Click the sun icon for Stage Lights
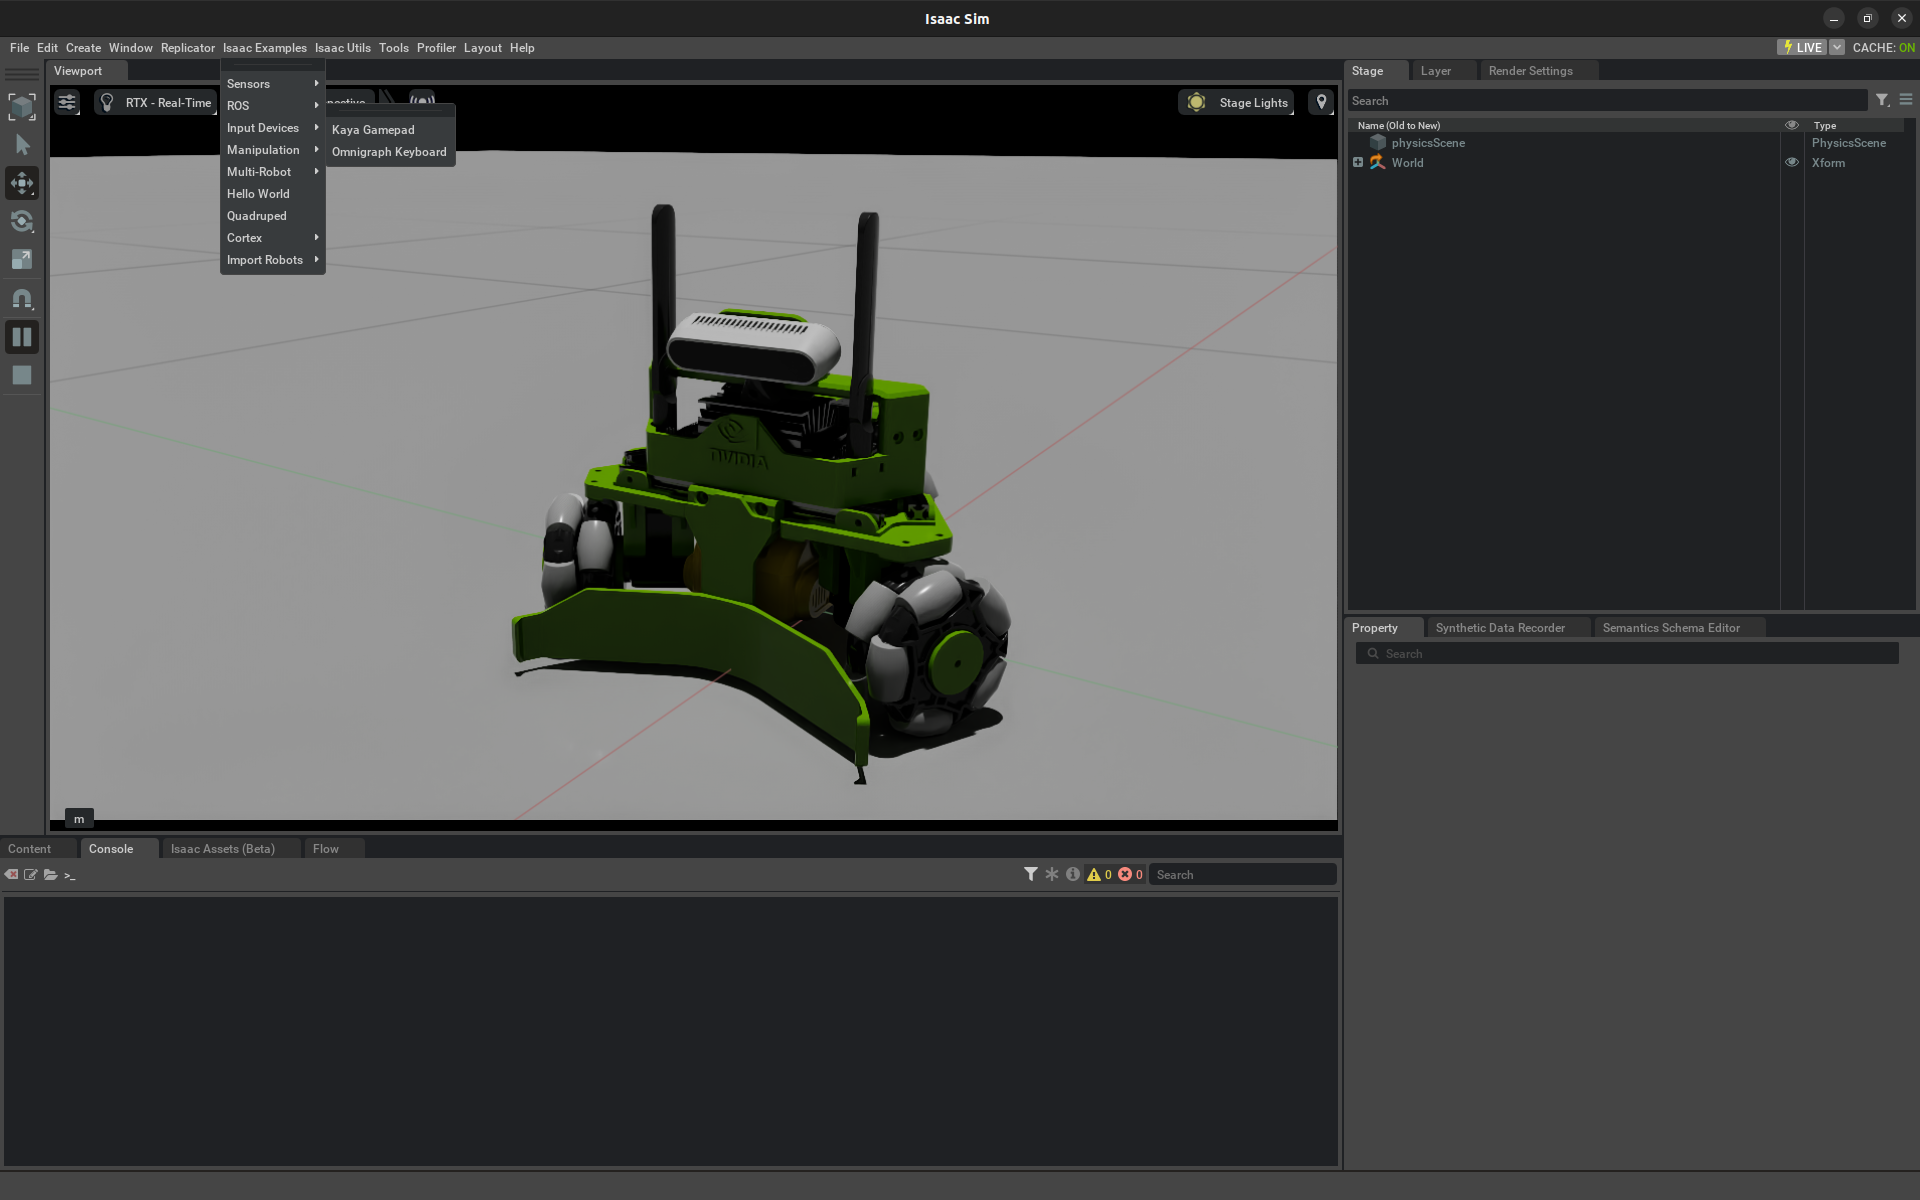 coord(1196,102)
